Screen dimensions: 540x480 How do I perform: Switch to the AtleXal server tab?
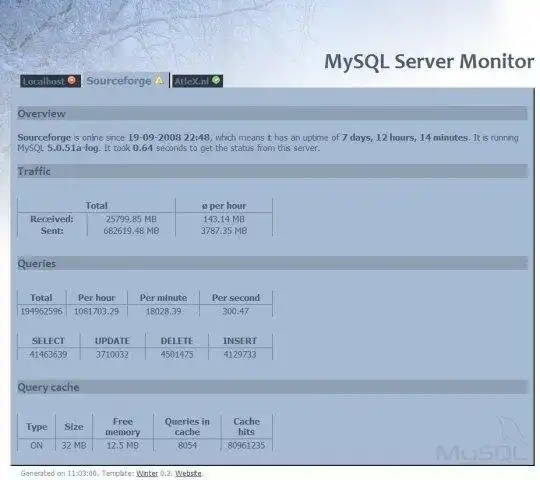click(x=197, y=81)
